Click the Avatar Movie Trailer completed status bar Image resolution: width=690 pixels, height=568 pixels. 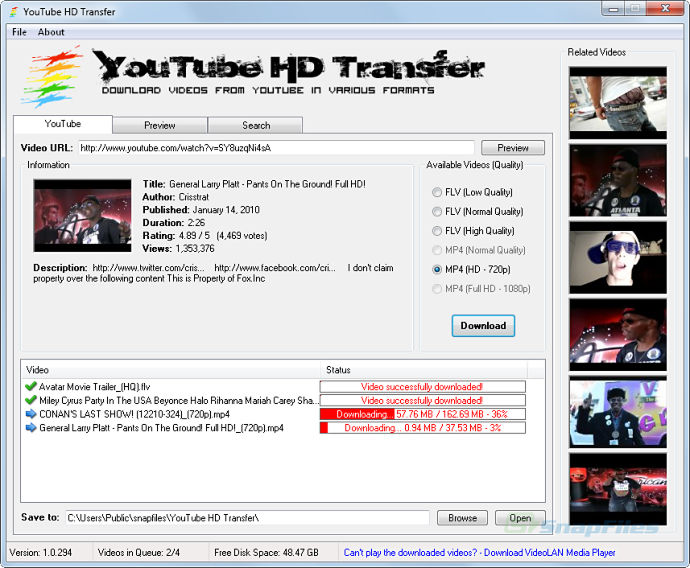pos(422,387)
